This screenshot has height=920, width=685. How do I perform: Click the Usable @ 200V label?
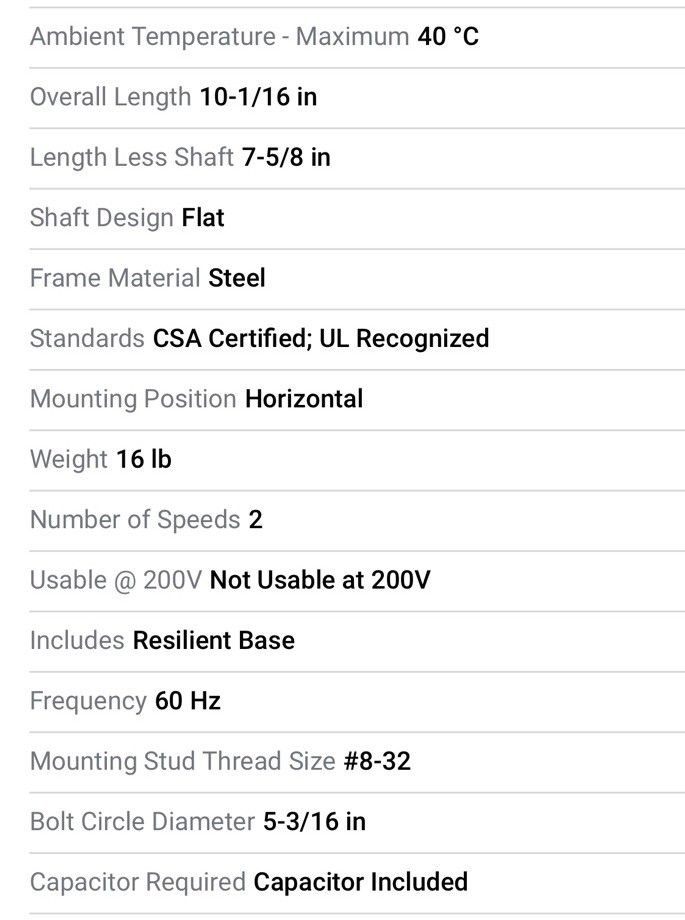point(116,581)
